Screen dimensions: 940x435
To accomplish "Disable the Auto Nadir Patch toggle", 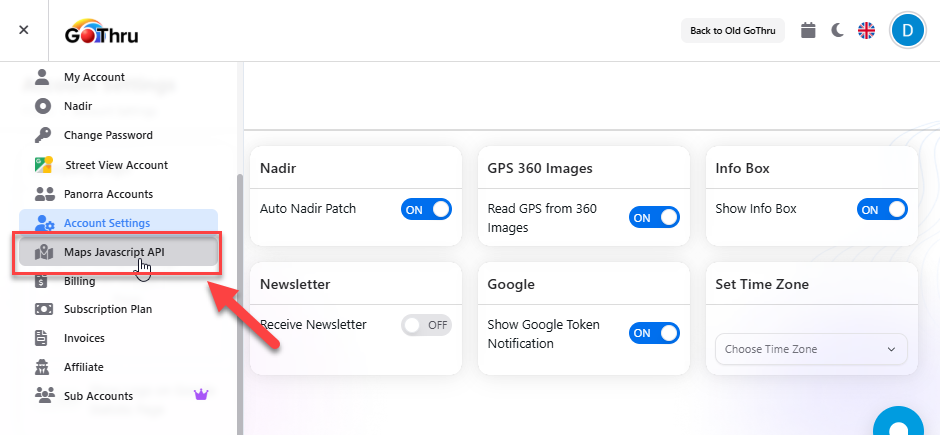I will (x=426, y=209).
